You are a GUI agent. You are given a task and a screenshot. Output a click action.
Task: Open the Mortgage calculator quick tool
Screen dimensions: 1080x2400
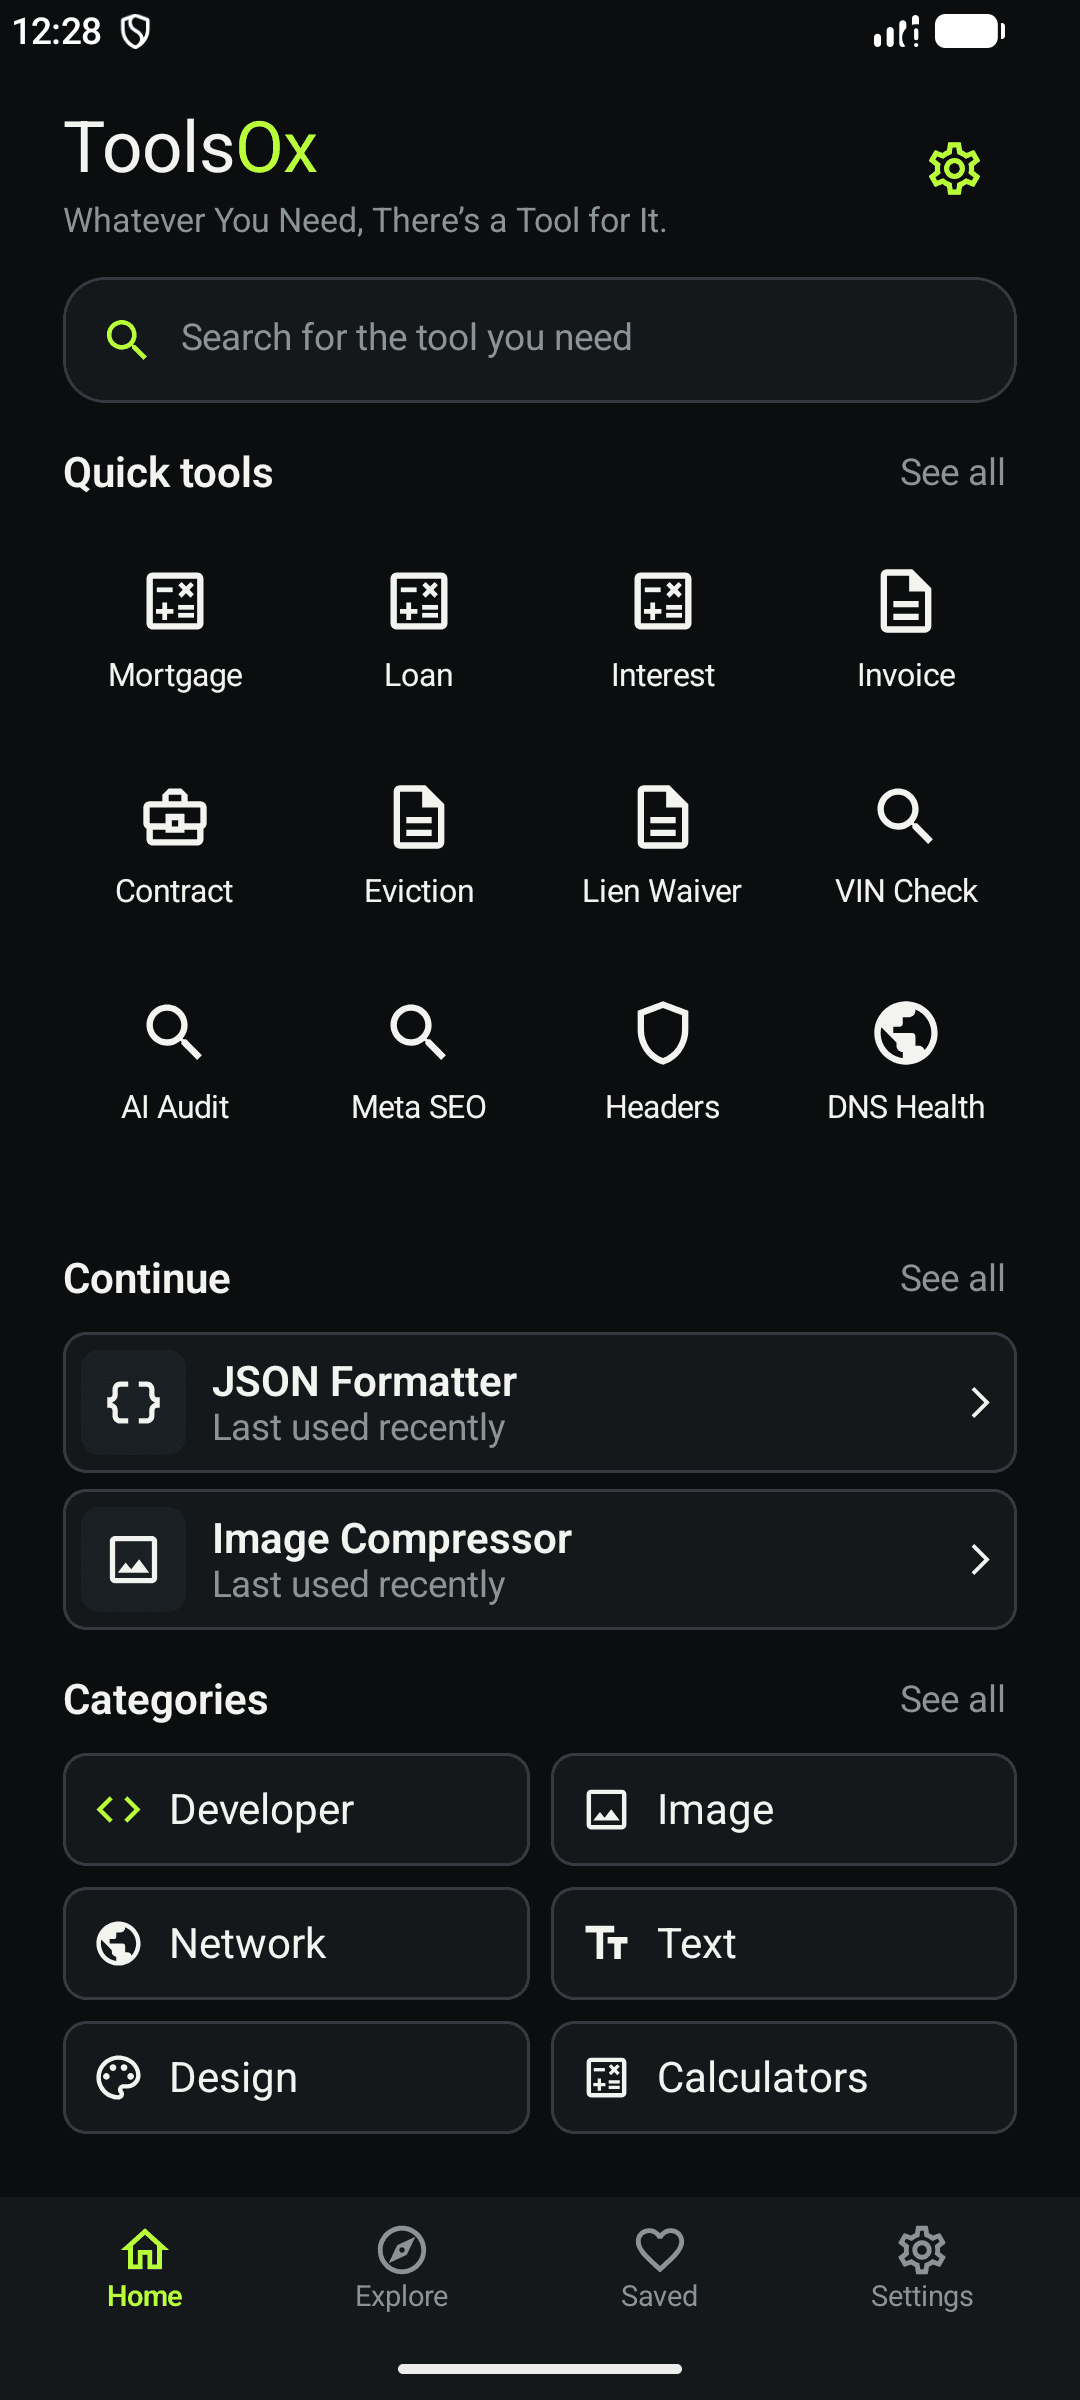175,631
